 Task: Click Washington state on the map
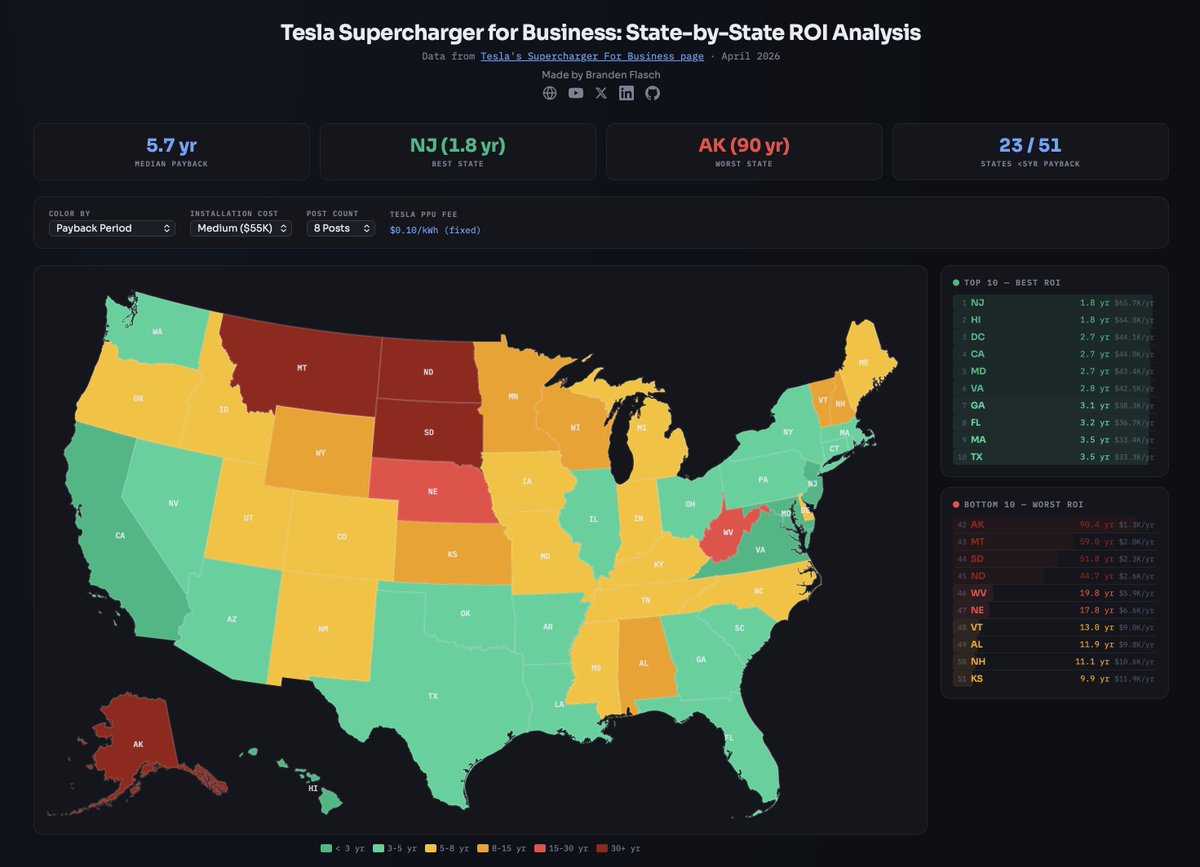click(x=158, y=331)
